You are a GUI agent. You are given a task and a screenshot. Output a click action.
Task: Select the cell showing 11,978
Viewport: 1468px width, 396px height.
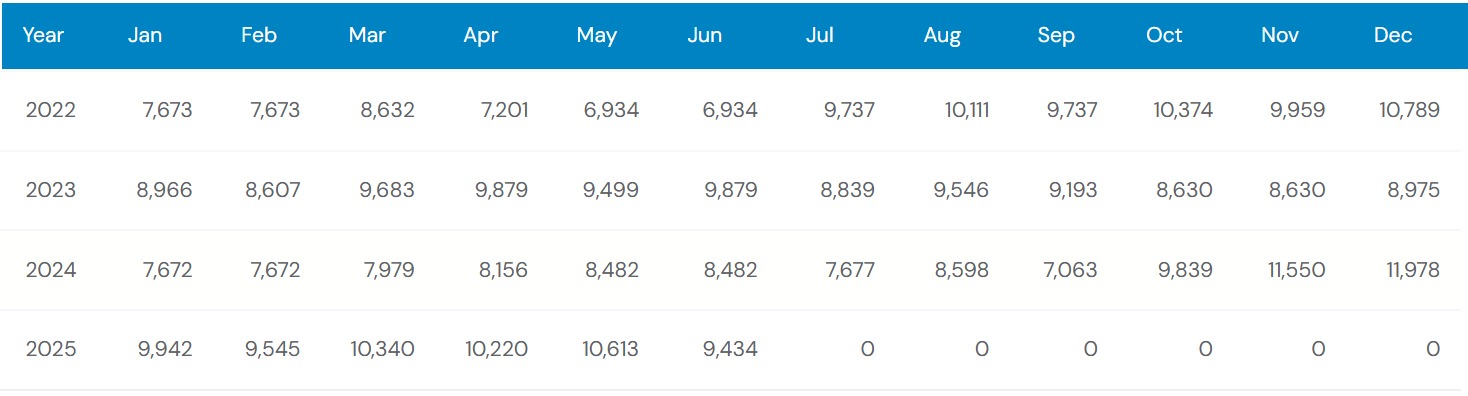[x=1411, y=270]
